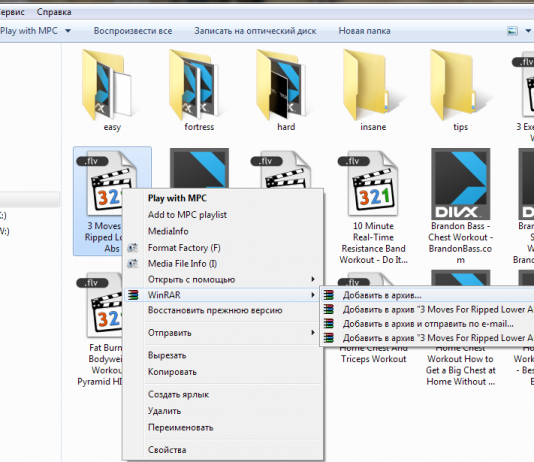Expand the WinRAR submenu arrow
This screenshot has width=534, height=462.
313,295
